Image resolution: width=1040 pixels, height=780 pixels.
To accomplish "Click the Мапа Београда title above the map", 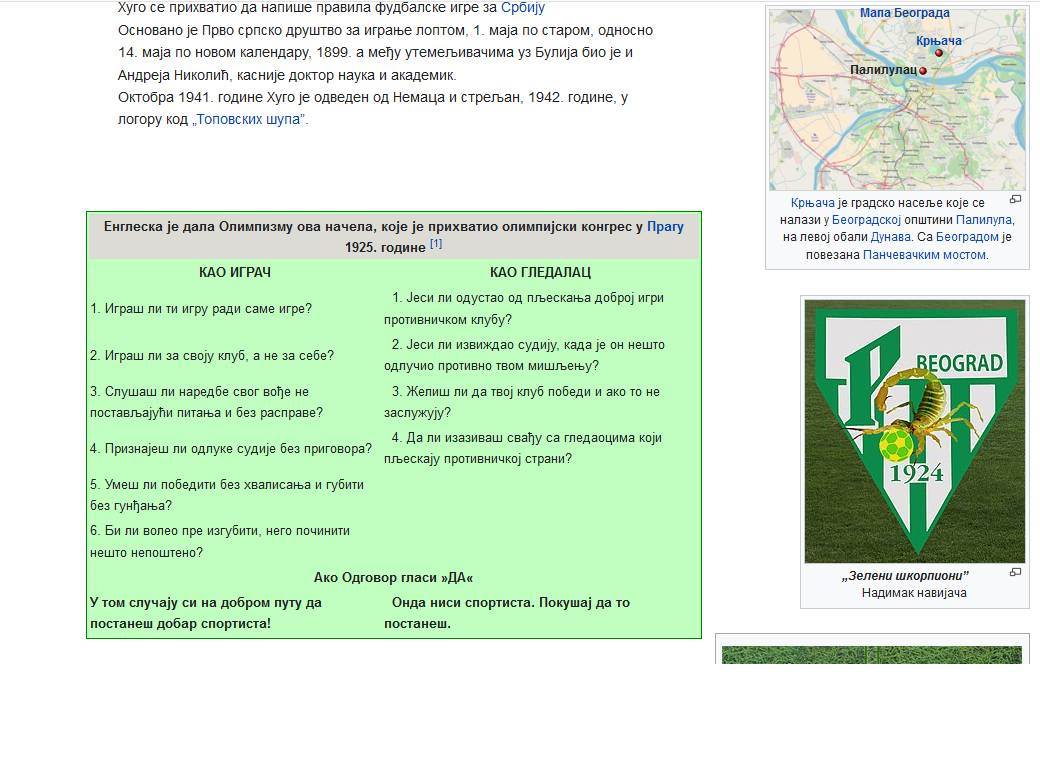I will pyautogui.click(x=904, y=13).
